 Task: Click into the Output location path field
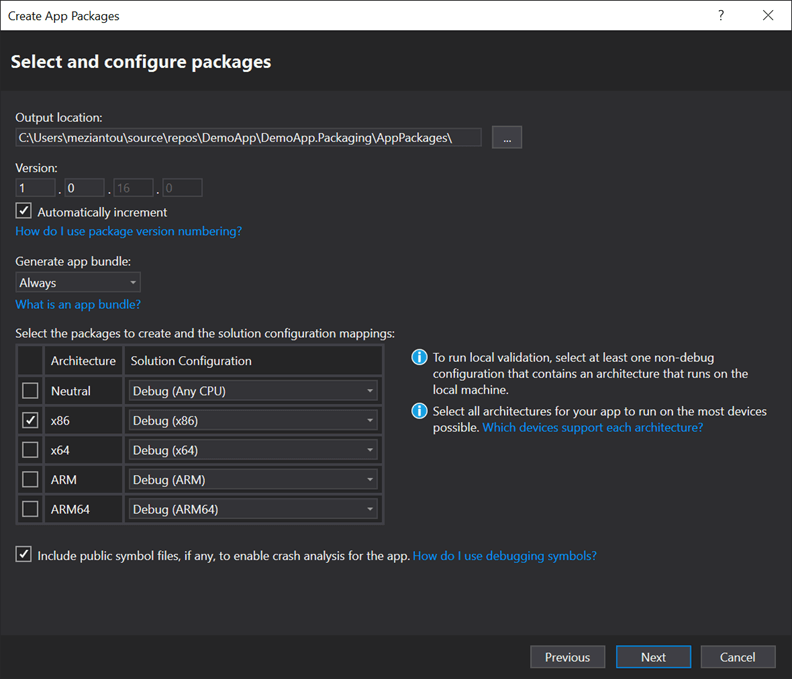[x=248, y=137]
